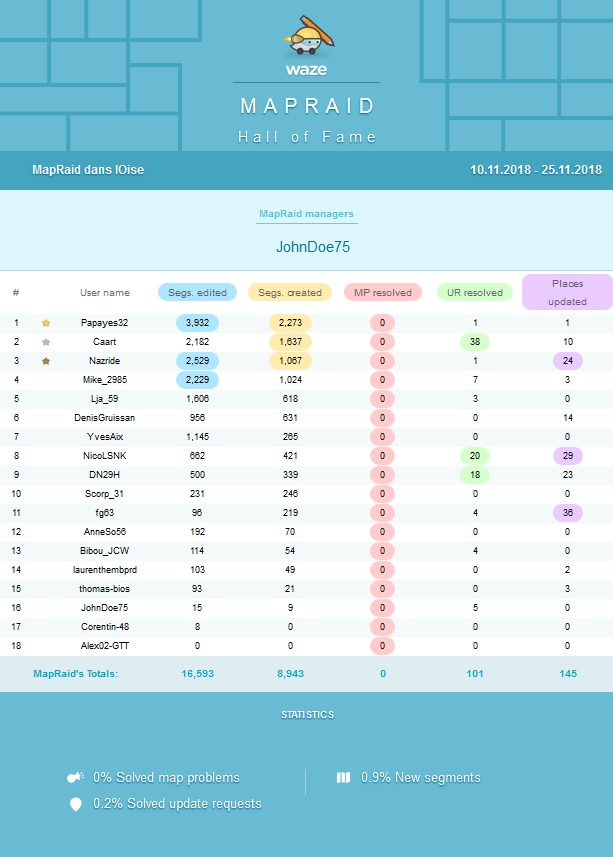Click the blue 3,932 segments edited badge
613x857 pixels.
197,323
